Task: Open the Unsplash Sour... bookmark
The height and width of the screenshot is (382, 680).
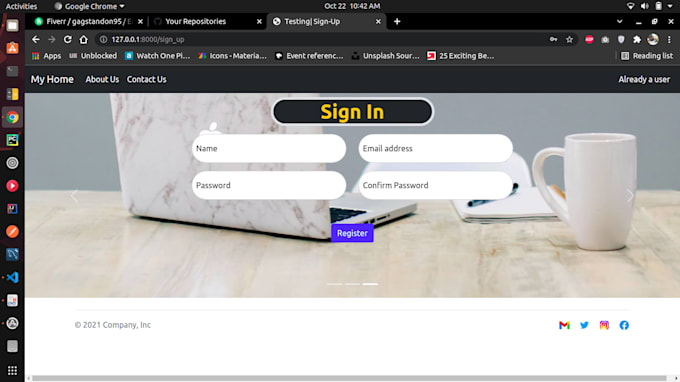Action: (x=385, y=56)
